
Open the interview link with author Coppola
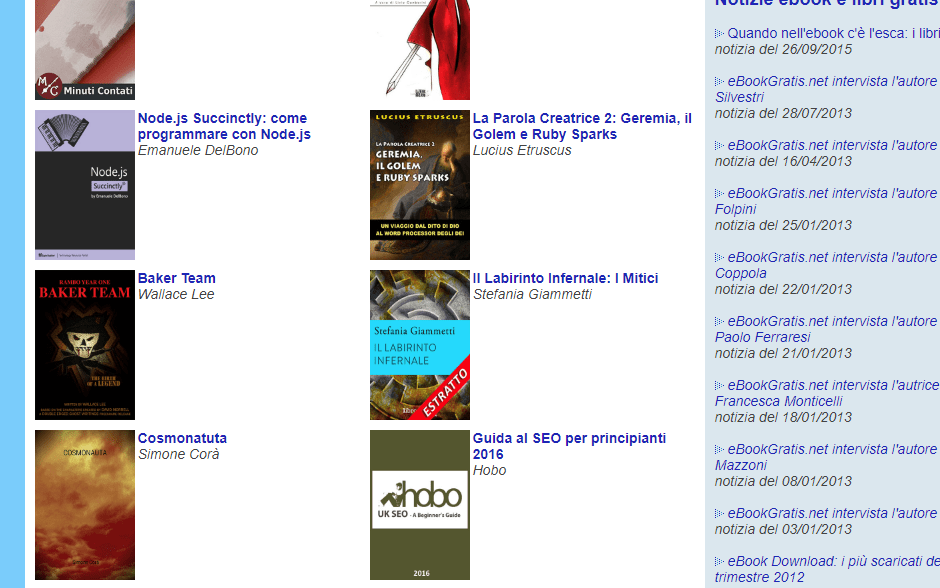click(x=827, y=266)
